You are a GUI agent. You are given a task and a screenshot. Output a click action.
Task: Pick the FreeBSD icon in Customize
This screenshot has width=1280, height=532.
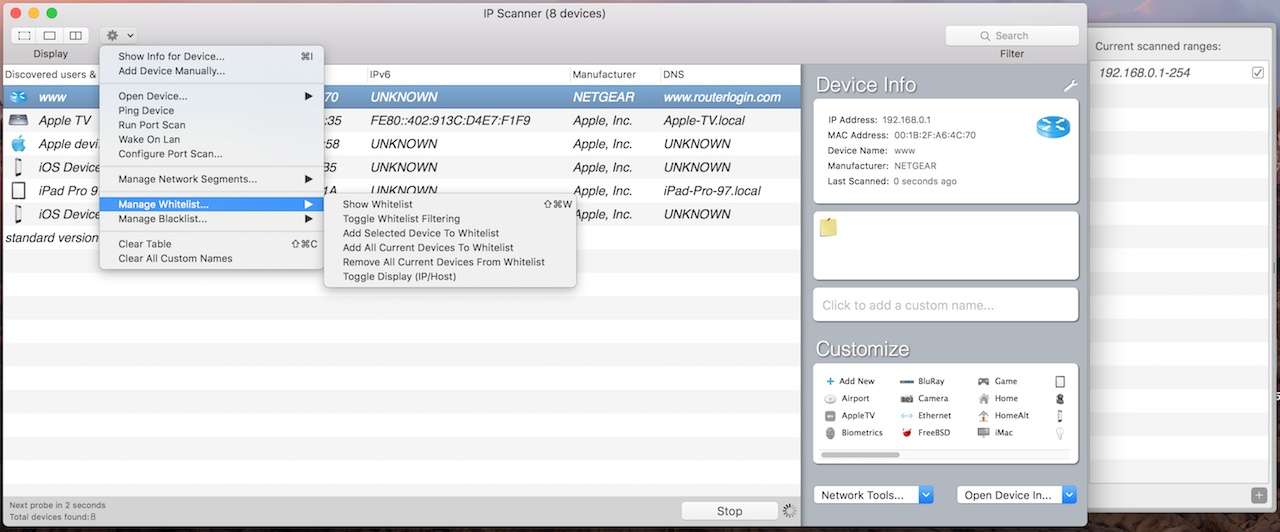[907, 432]
